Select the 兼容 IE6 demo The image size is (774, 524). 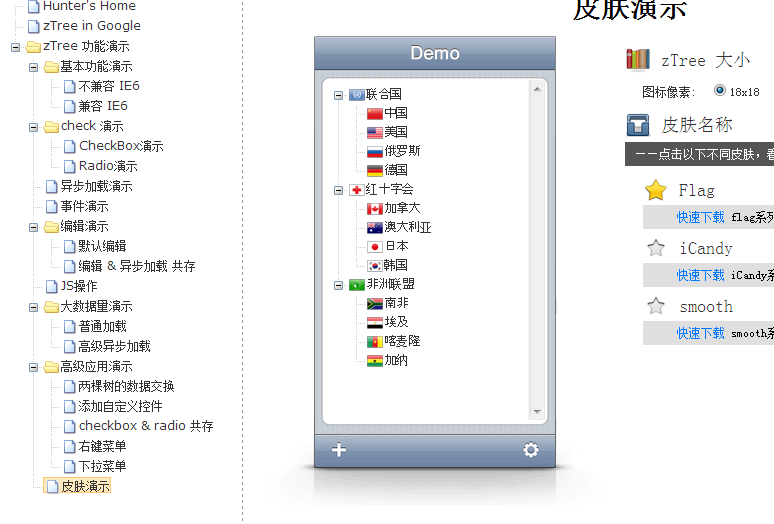tap(103, 106)
